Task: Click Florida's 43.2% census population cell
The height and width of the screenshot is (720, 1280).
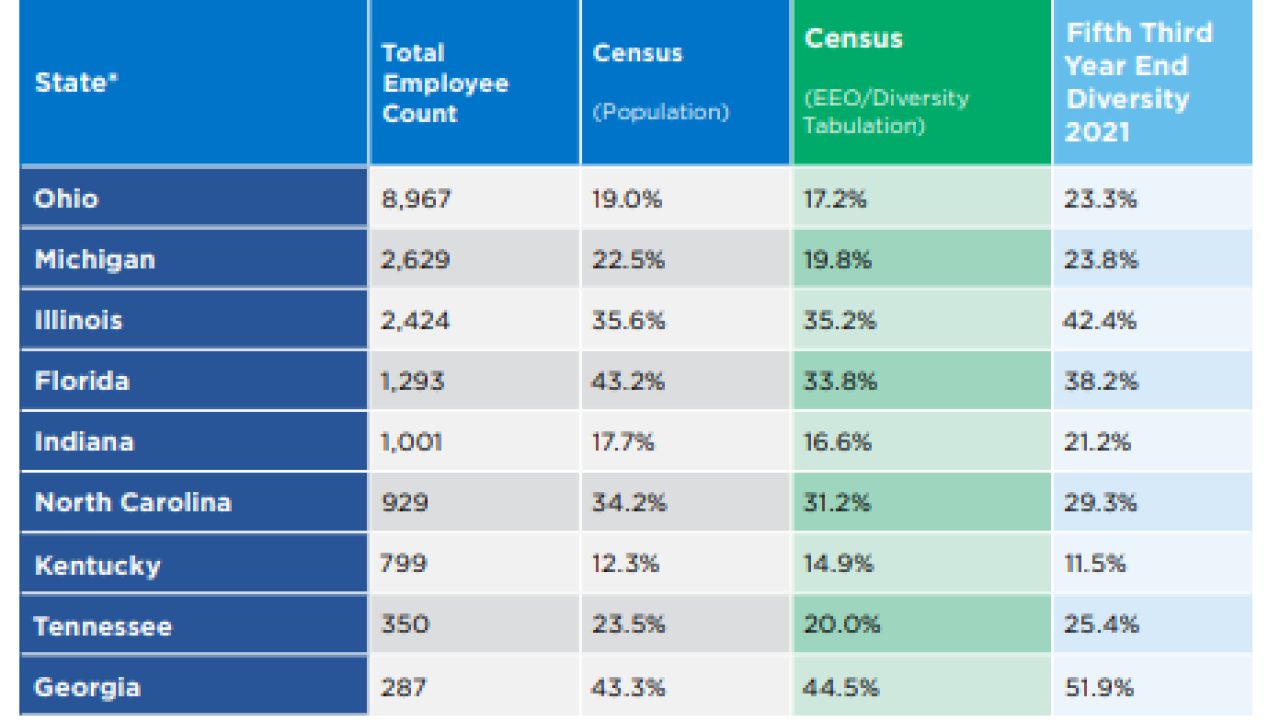Action: click(x=686, y=381)
